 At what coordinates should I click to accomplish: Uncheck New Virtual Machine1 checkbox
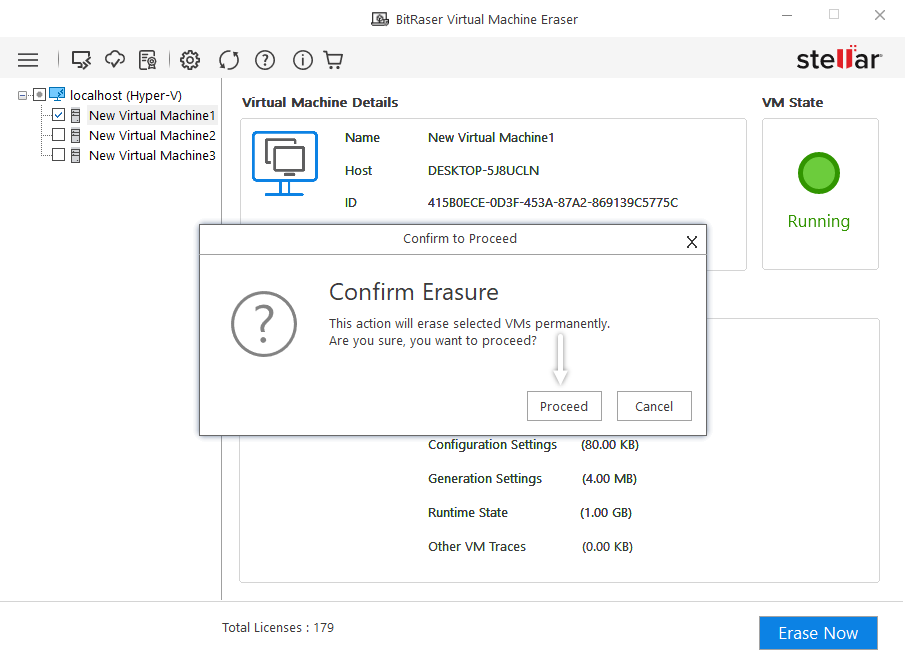point(58,115)
